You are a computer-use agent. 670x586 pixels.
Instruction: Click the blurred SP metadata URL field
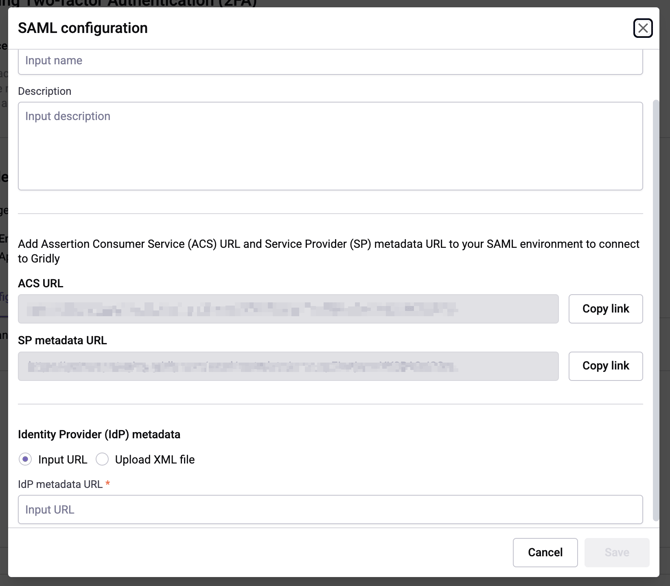coord(288,366)
